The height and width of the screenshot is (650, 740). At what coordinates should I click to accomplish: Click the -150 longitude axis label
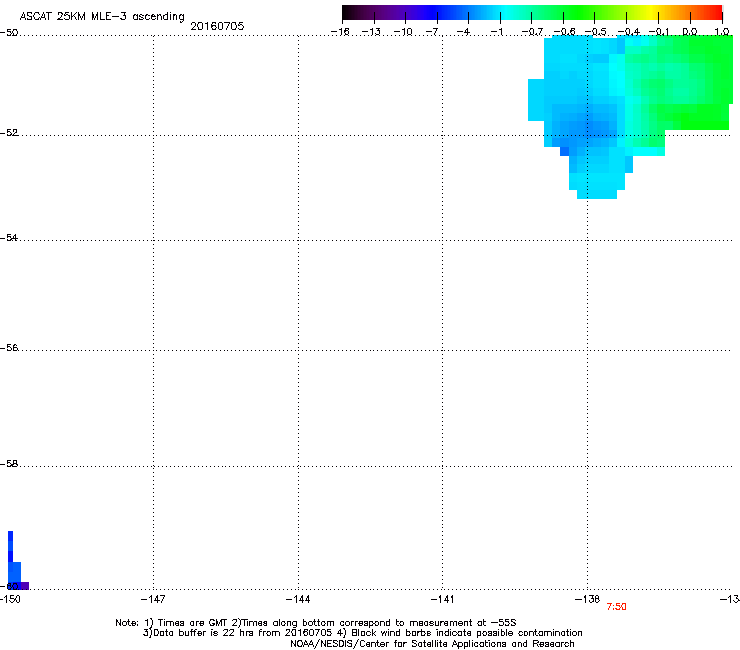10,599
